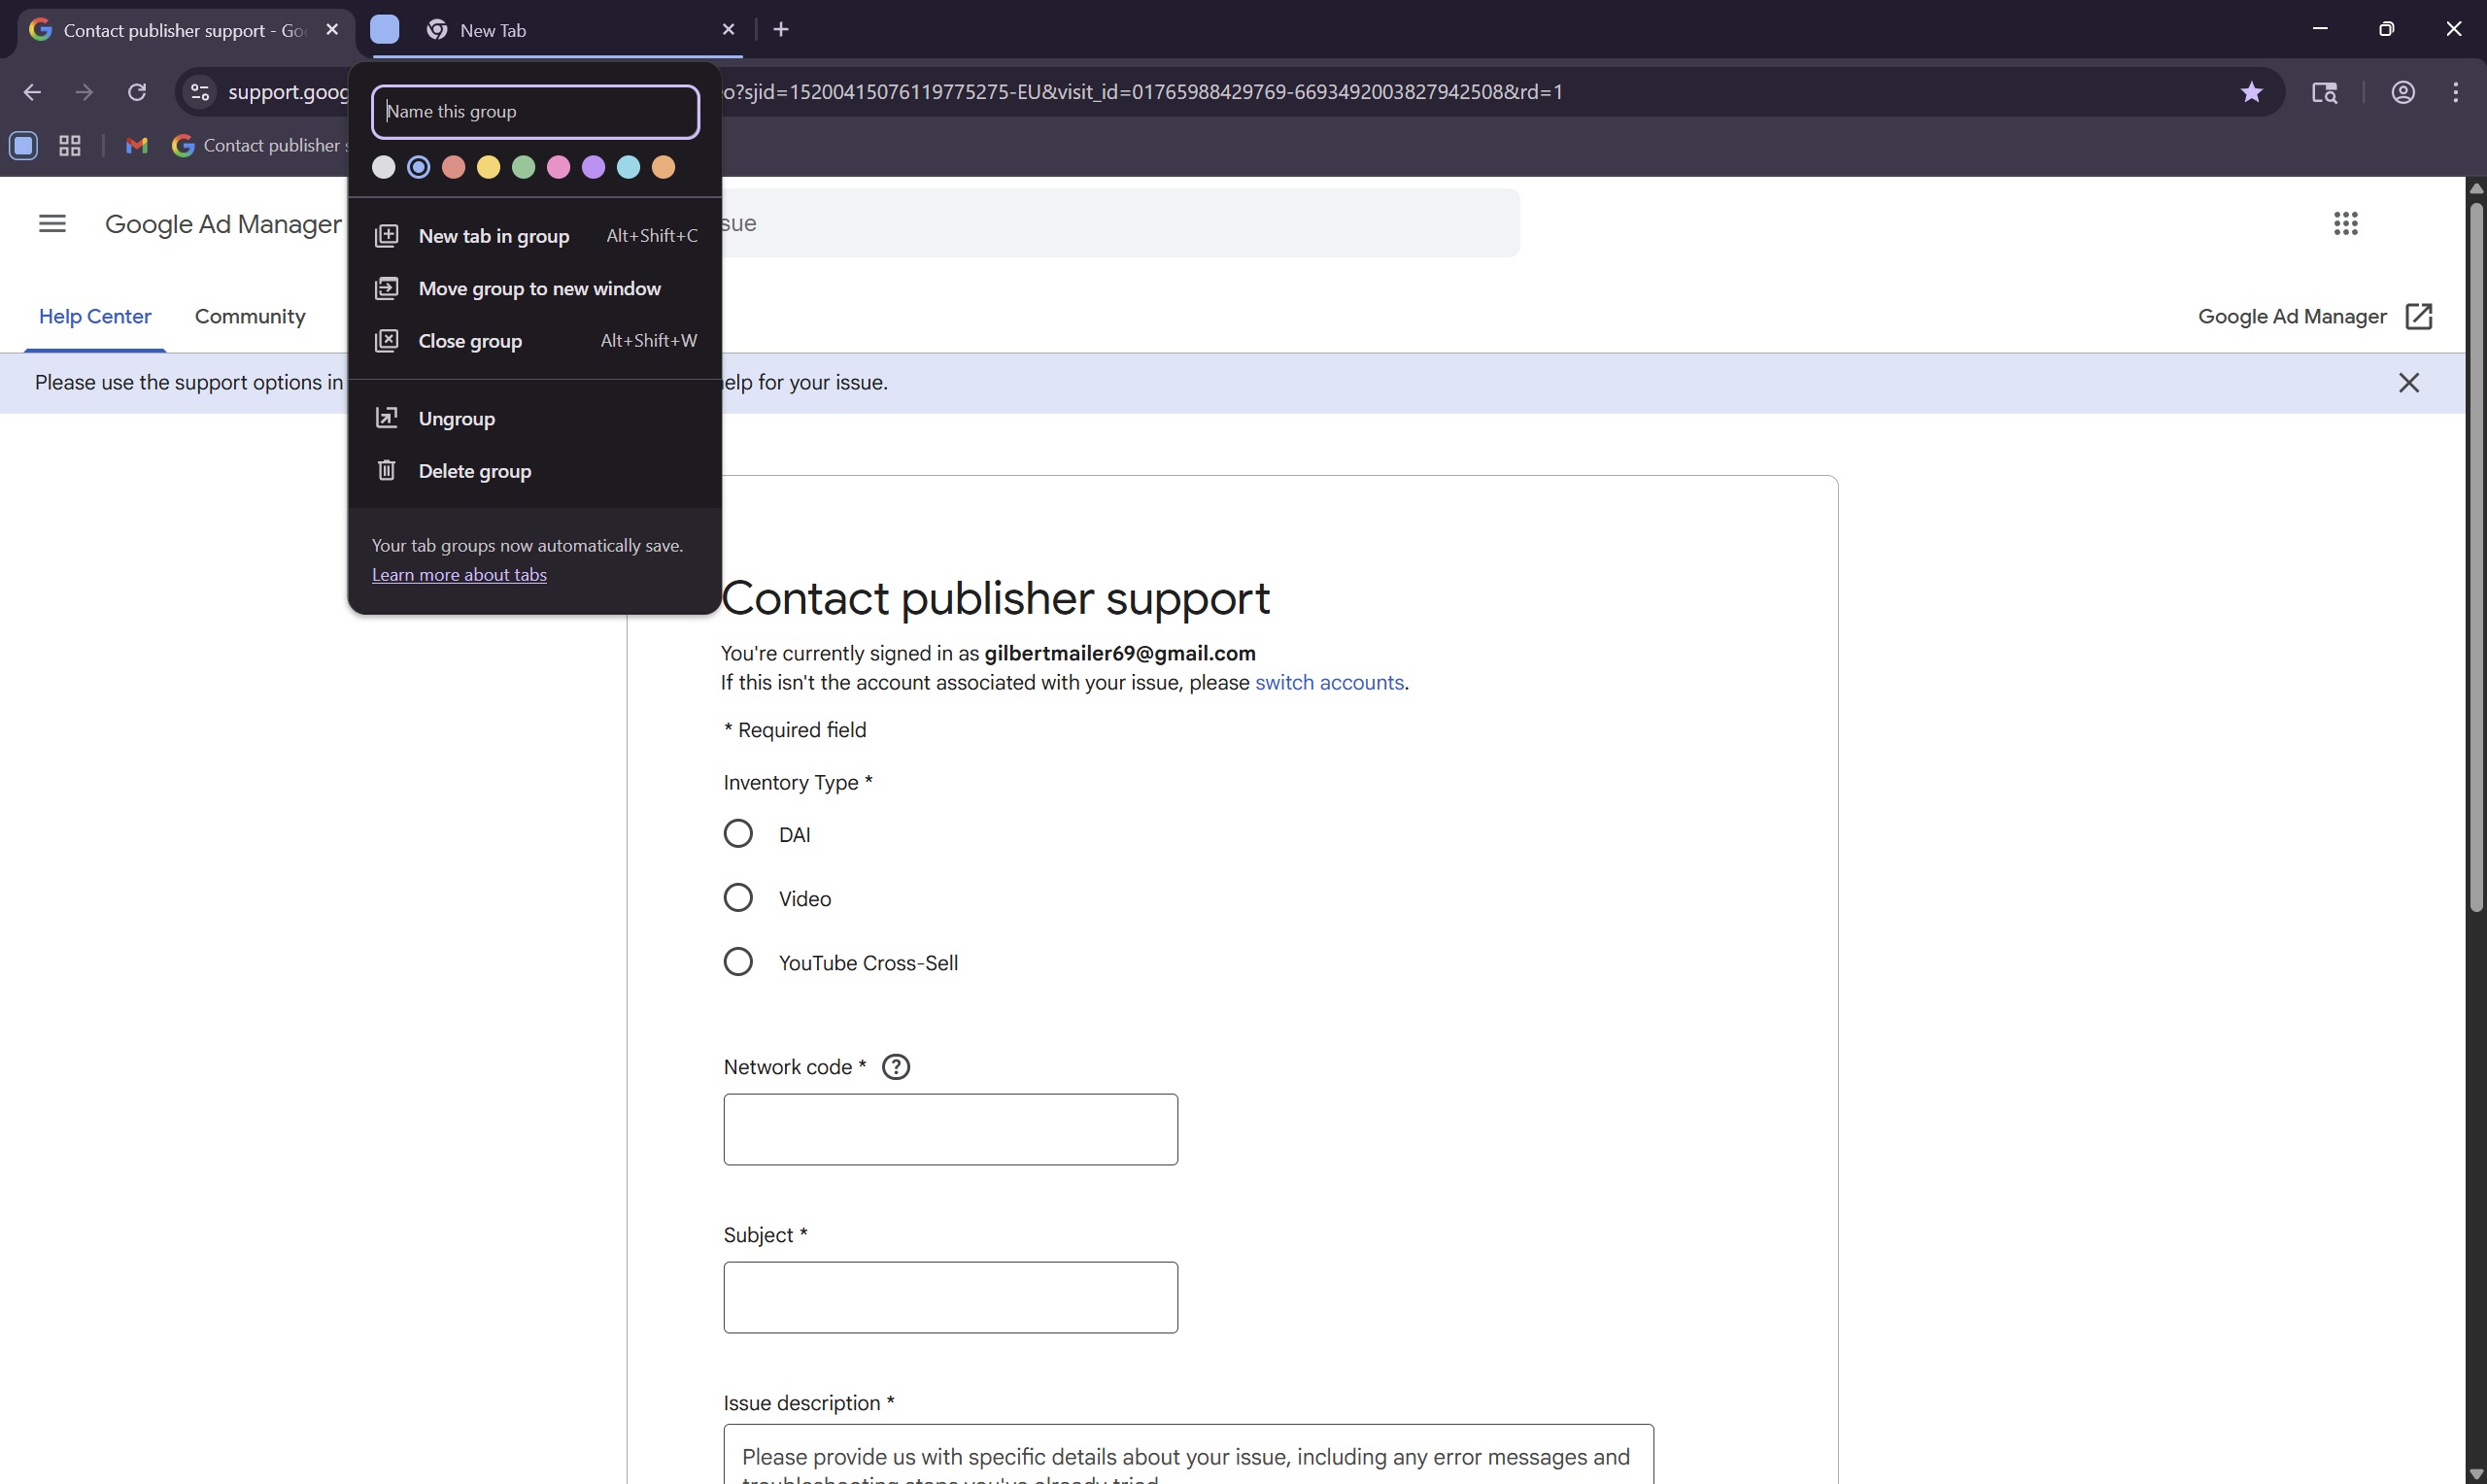This screenshot has width=2487, height=1484.
Task: Open the hamburger main menu
Action: click(52, 223)
